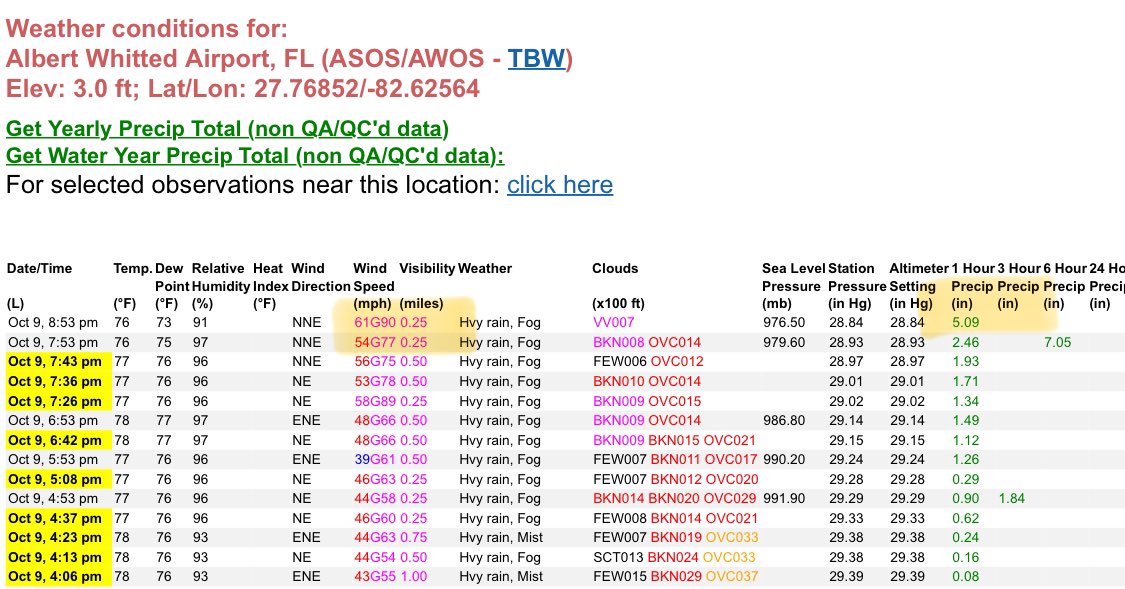Click the Heat Index column header

(x=268, y=277)
